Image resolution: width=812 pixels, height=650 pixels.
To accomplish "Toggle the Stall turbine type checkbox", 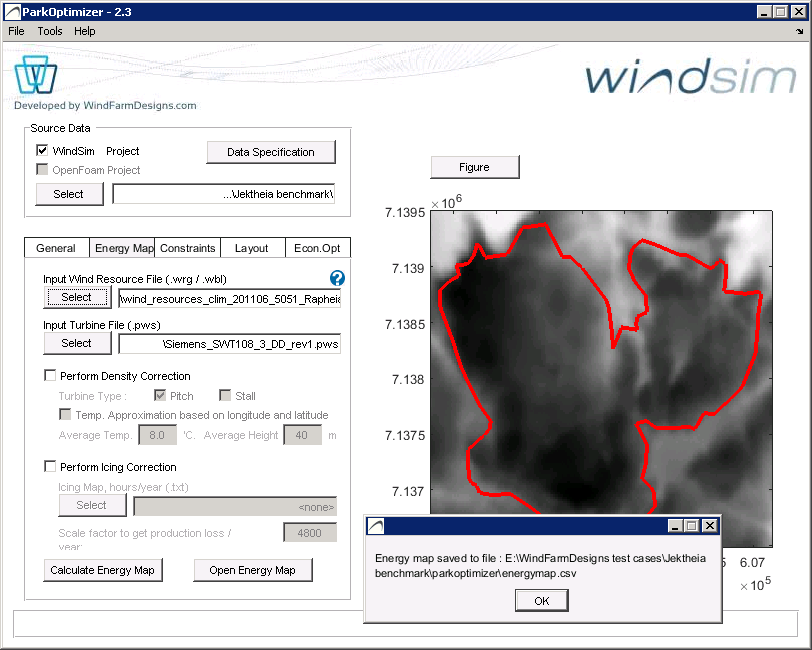I will 225,396.
